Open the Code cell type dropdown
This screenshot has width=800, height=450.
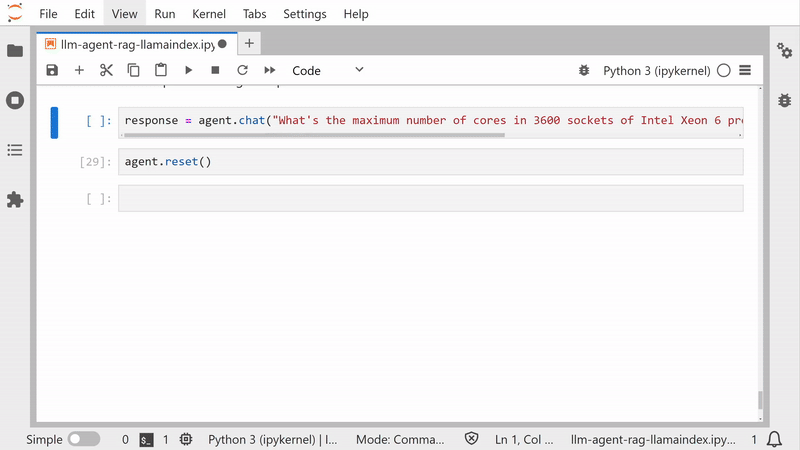point(328,70)
